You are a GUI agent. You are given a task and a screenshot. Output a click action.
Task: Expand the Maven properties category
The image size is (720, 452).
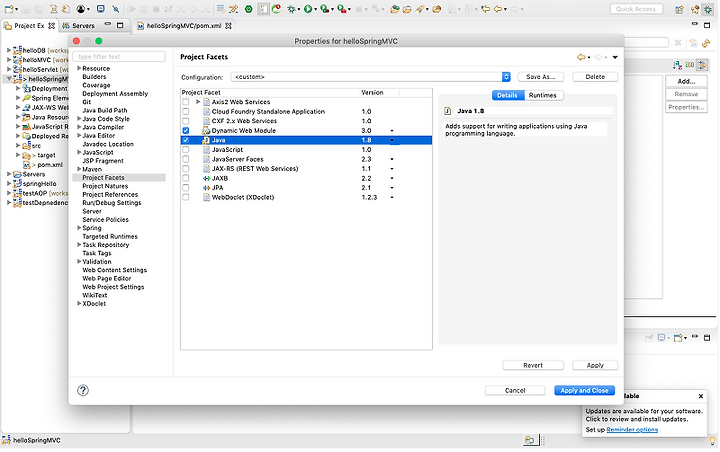click(79, 169)
